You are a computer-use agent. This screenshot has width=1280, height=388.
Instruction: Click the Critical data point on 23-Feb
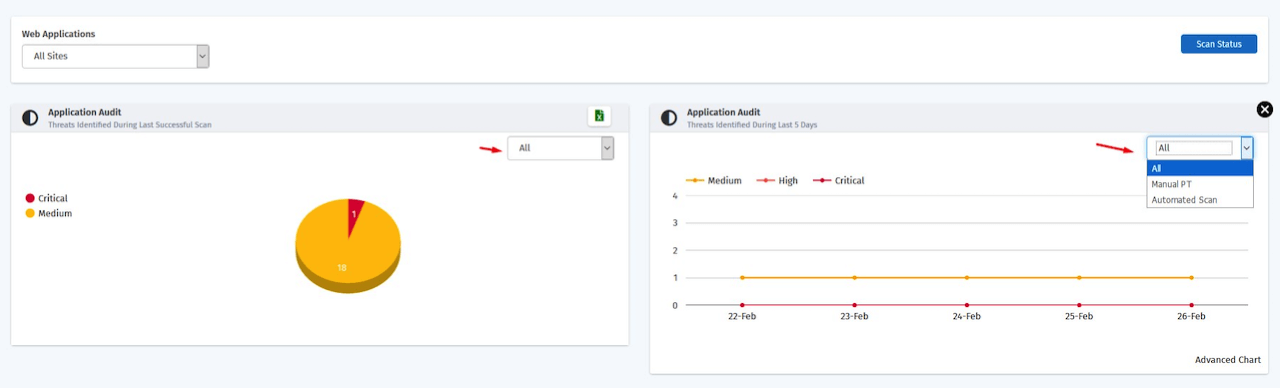[x=854, y=305]
